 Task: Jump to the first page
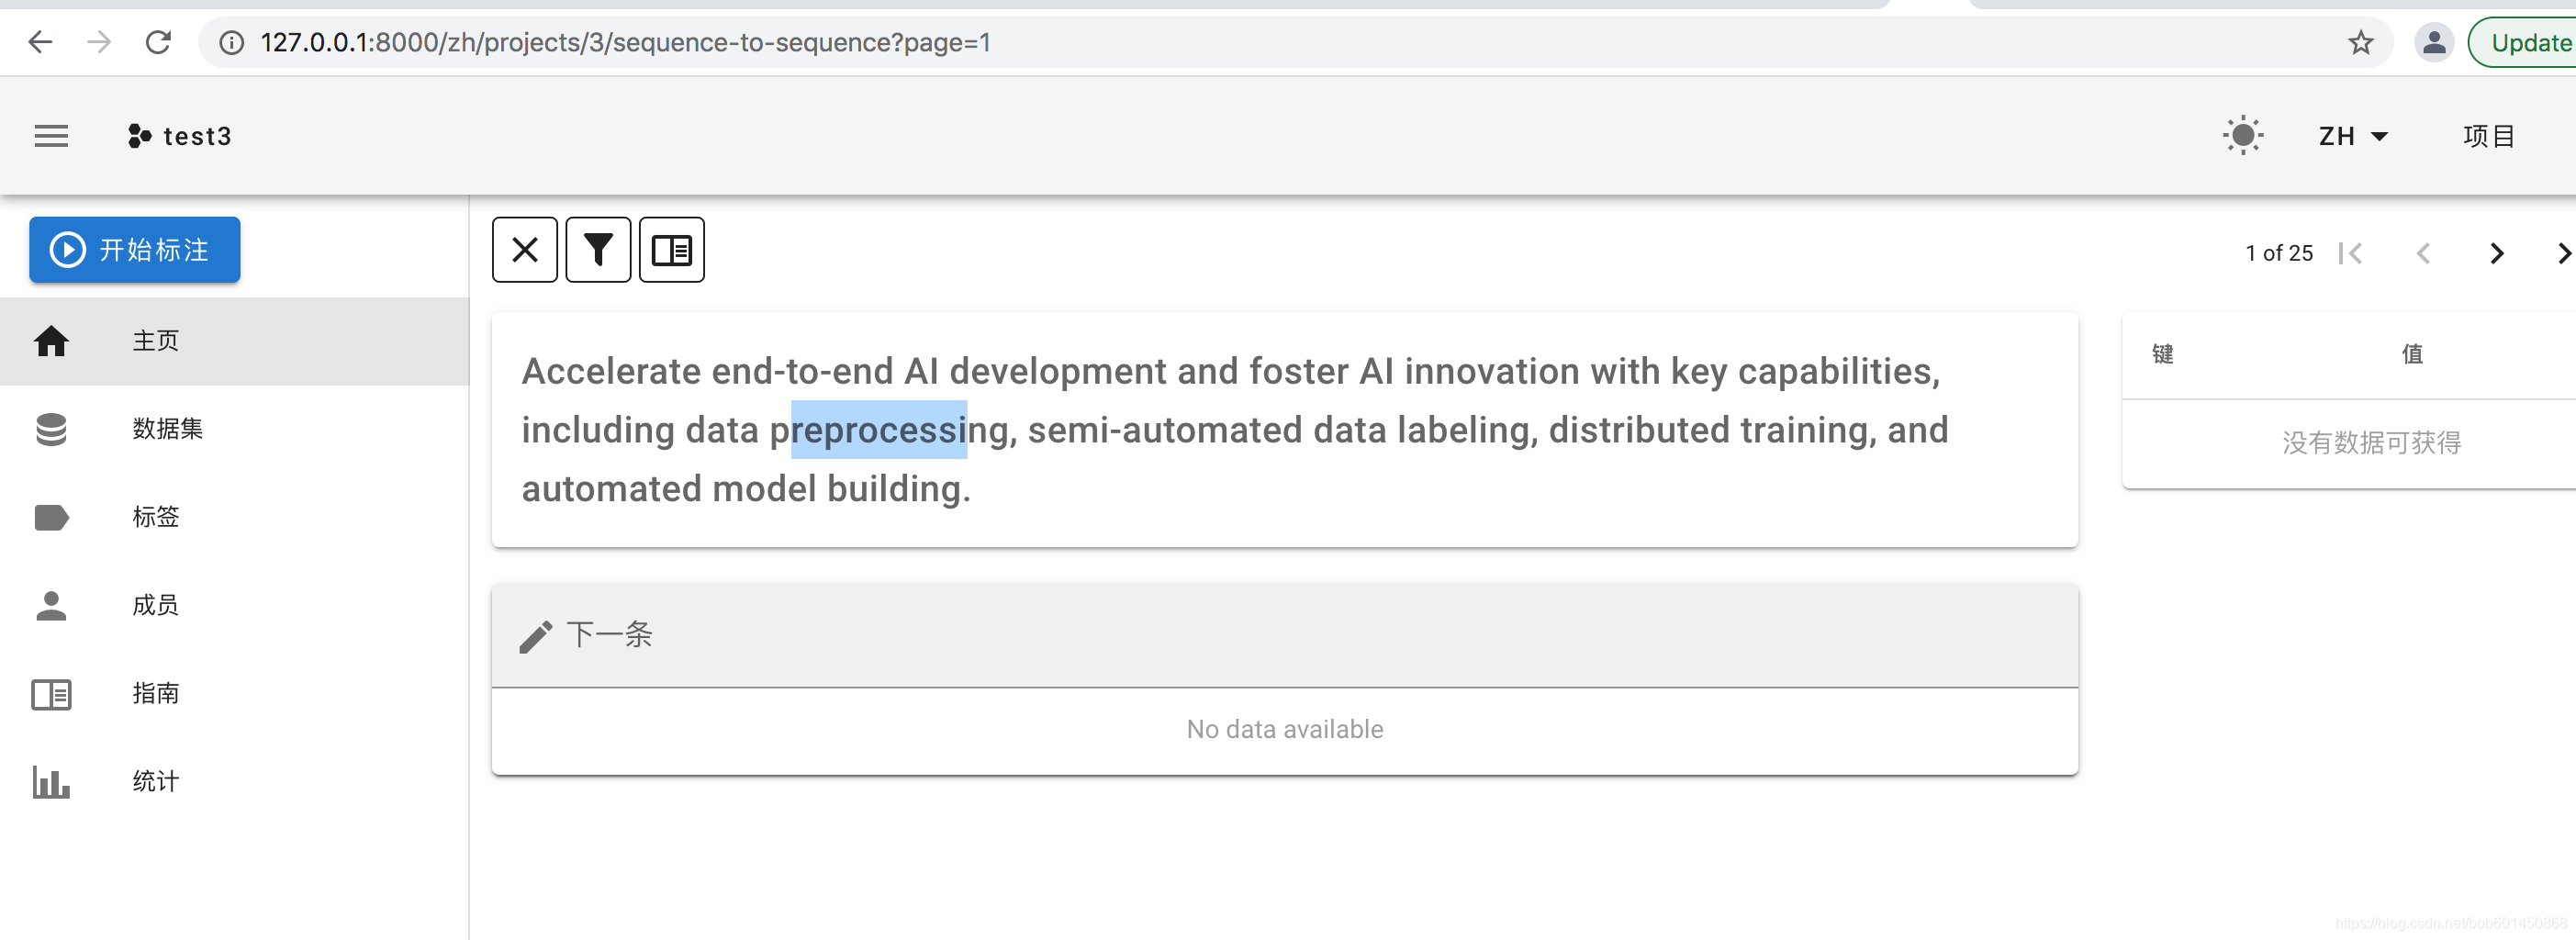point(2350,254)
